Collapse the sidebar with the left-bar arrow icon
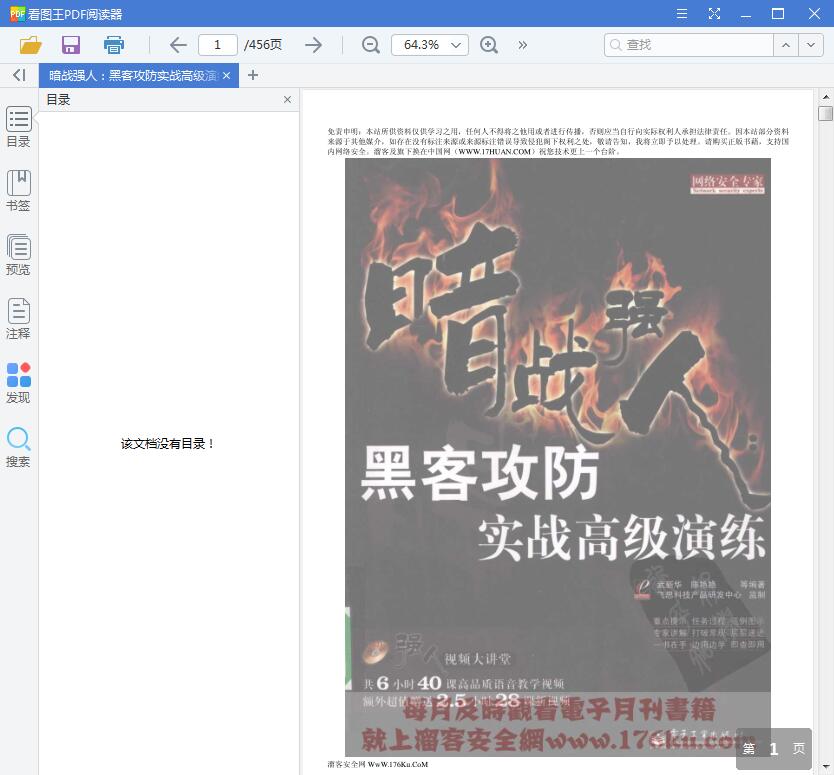 pos(19,75)
